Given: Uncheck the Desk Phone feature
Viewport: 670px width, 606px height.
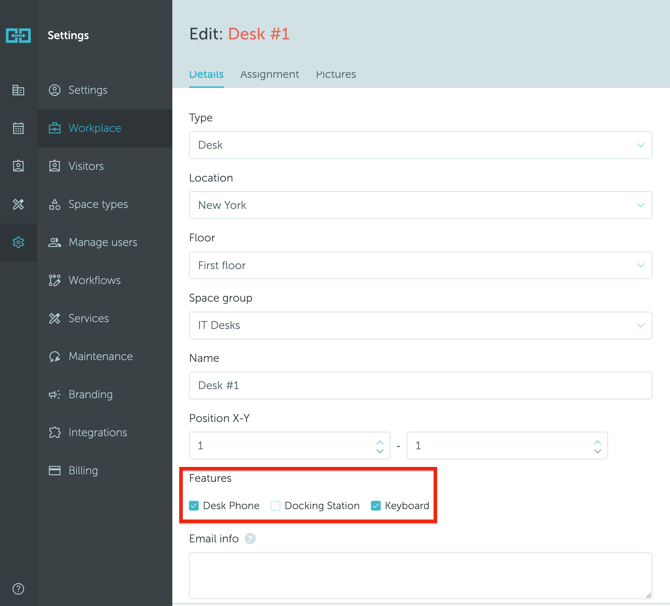Looking at the screenshot, I should (x=194, y=506).
